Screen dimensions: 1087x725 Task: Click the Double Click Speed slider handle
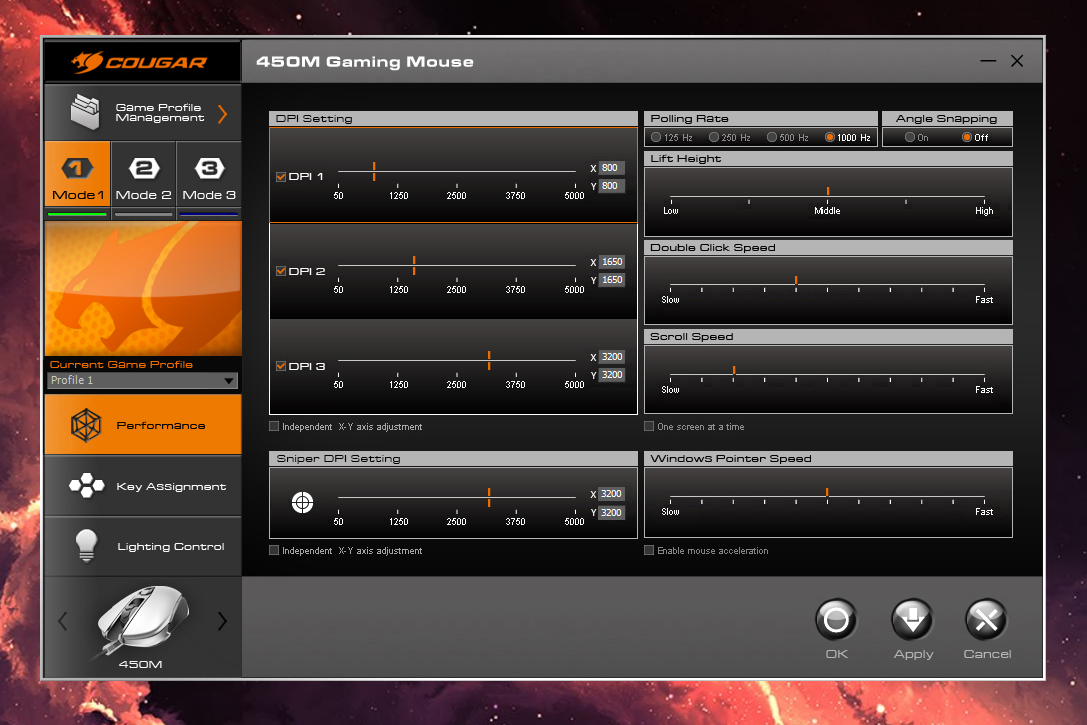796,281
